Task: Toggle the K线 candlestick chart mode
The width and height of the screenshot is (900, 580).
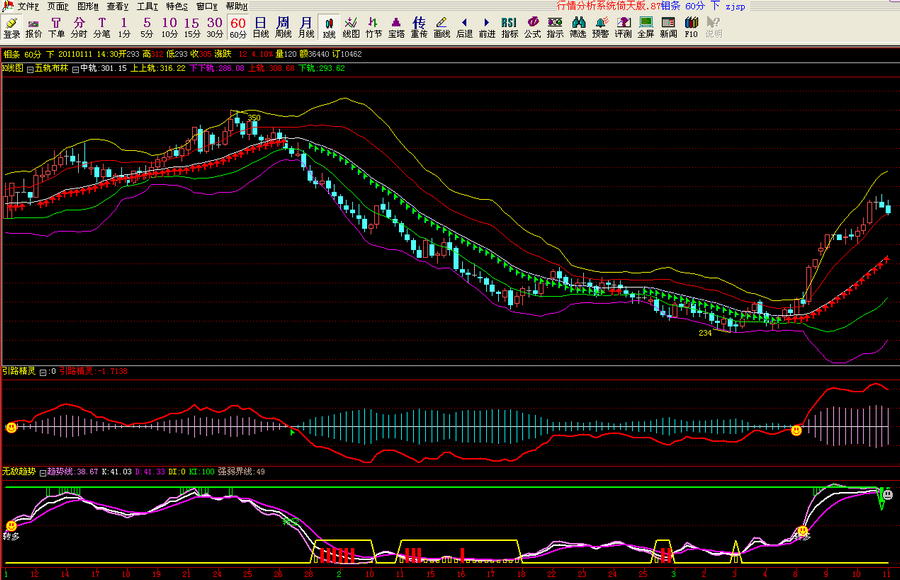Action: pyautogui.click(x=328, y=27)
